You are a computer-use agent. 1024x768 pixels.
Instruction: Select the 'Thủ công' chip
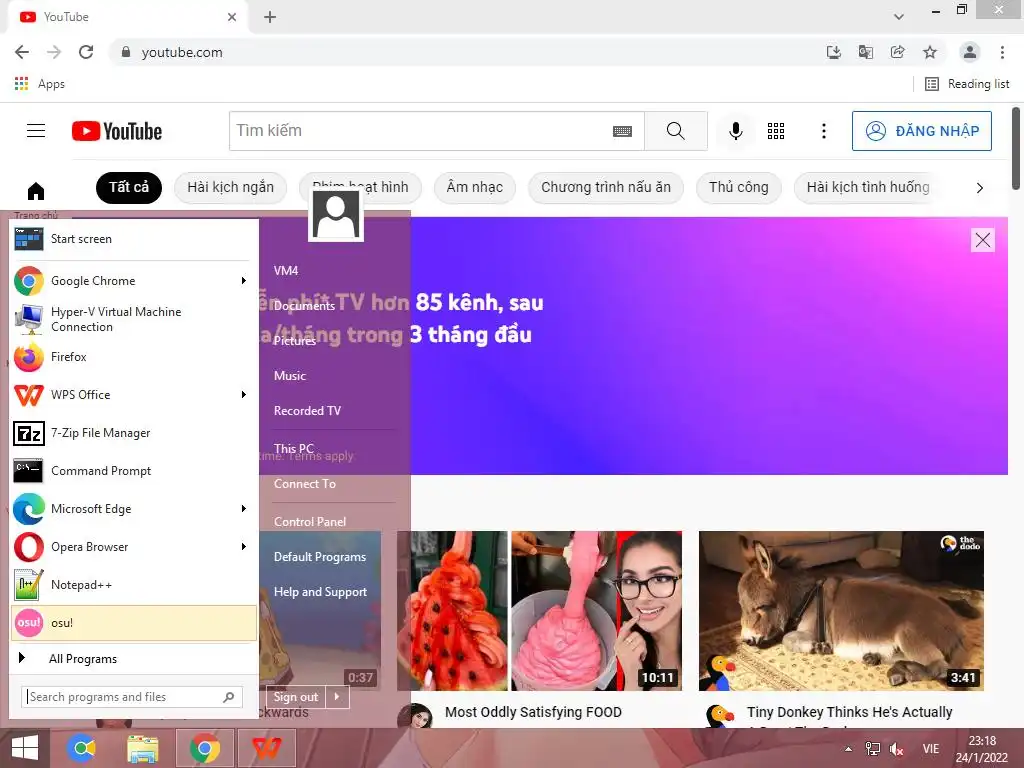739,187
